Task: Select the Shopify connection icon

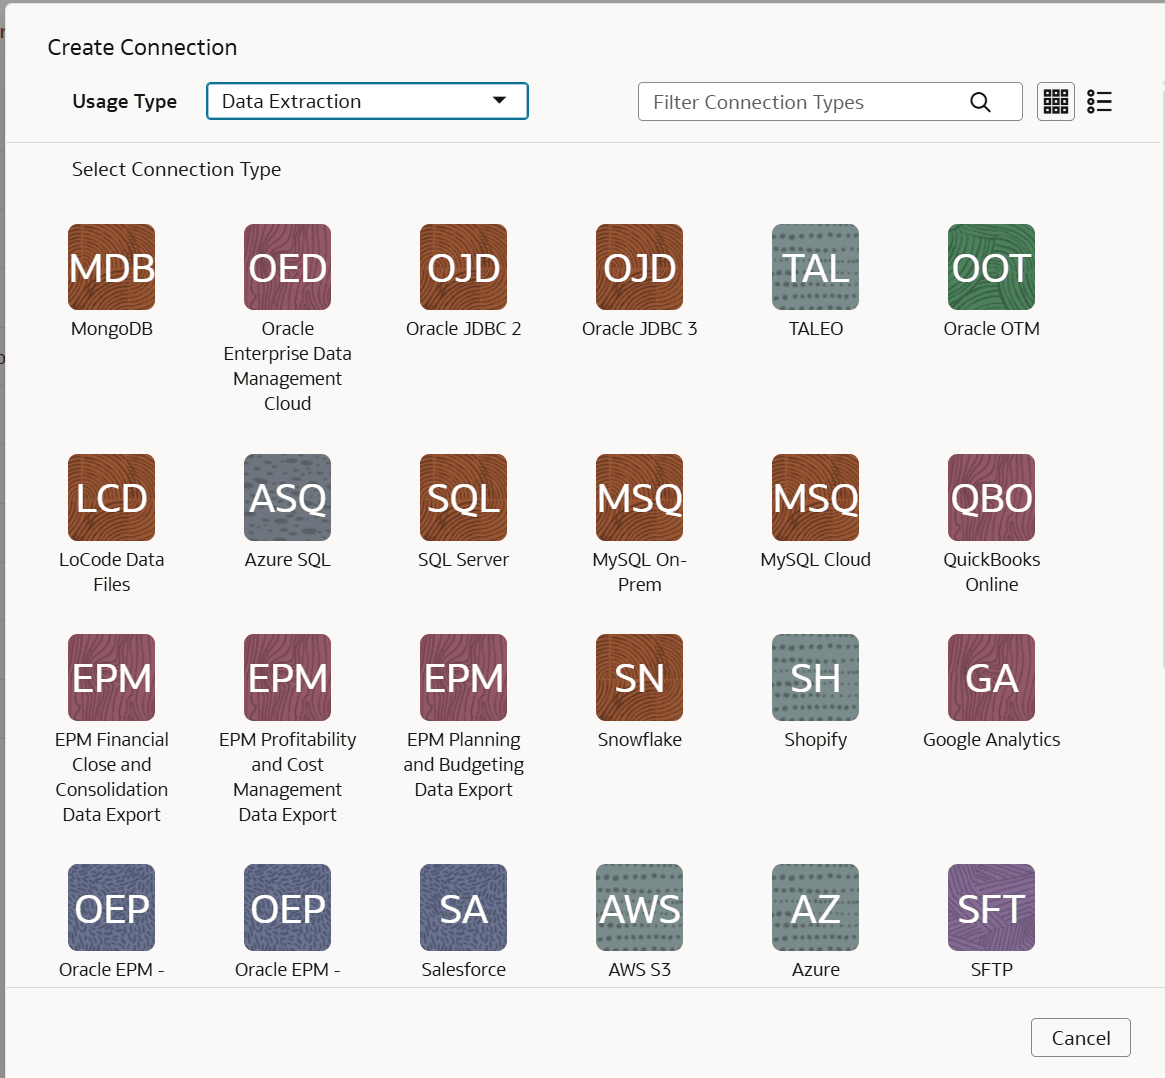Action: point(816,677)
